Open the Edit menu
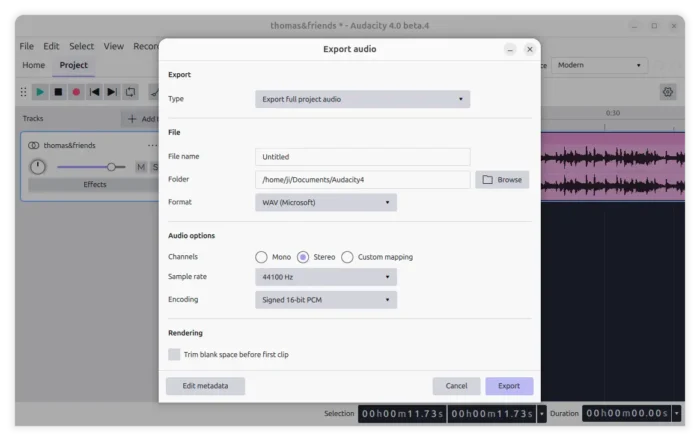The image size is (700, 441). pyautogui.click(x=51, y=46)
